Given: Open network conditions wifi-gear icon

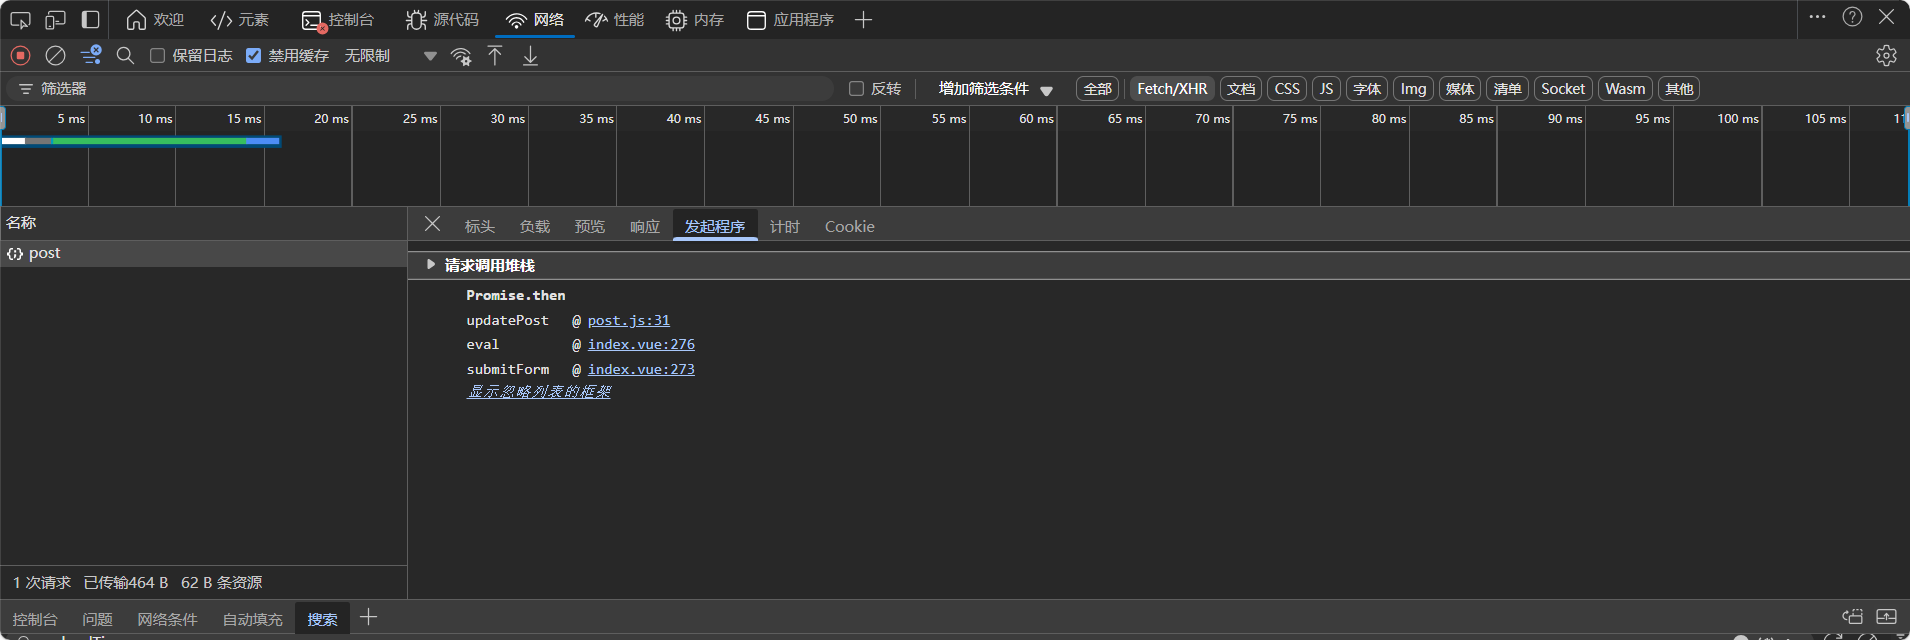Looking at the screenshot, I should 461,56.
